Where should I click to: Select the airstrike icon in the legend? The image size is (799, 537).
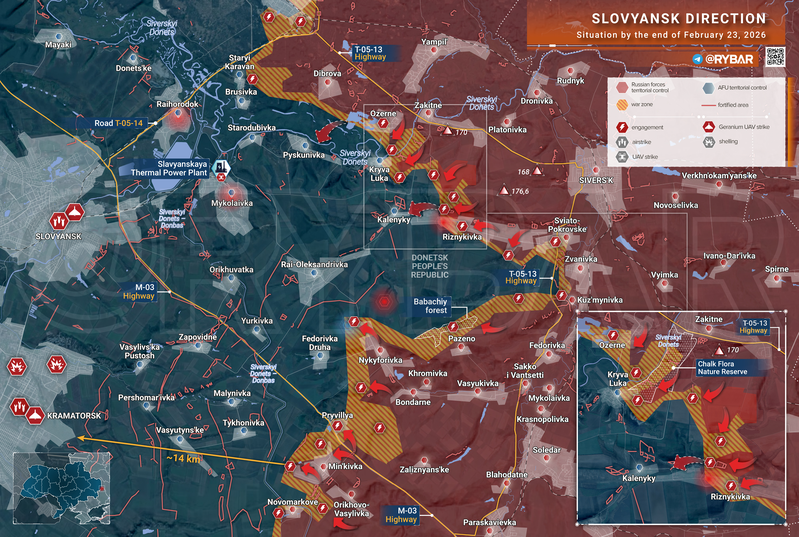click(623, 142)
